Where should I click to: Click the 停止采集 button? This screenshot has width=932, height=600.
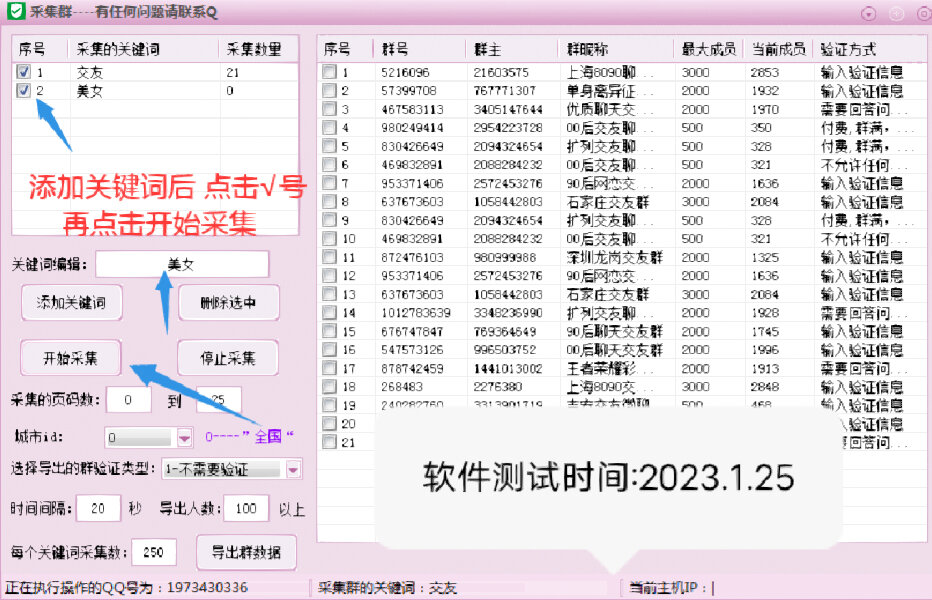click(228, 358)
